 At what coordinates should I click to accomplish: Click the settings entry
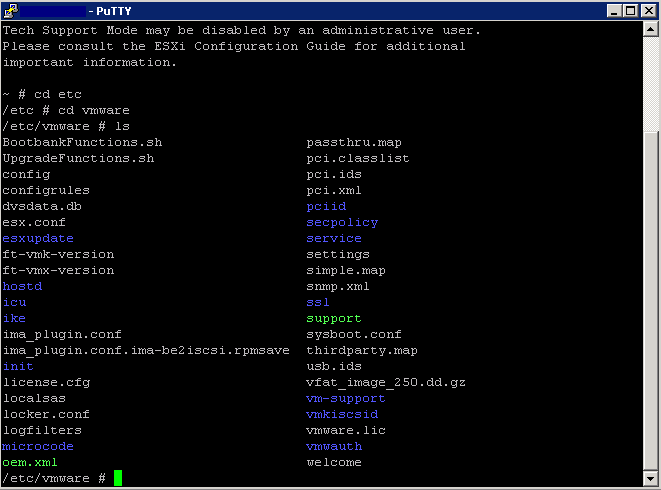[338, 255]
